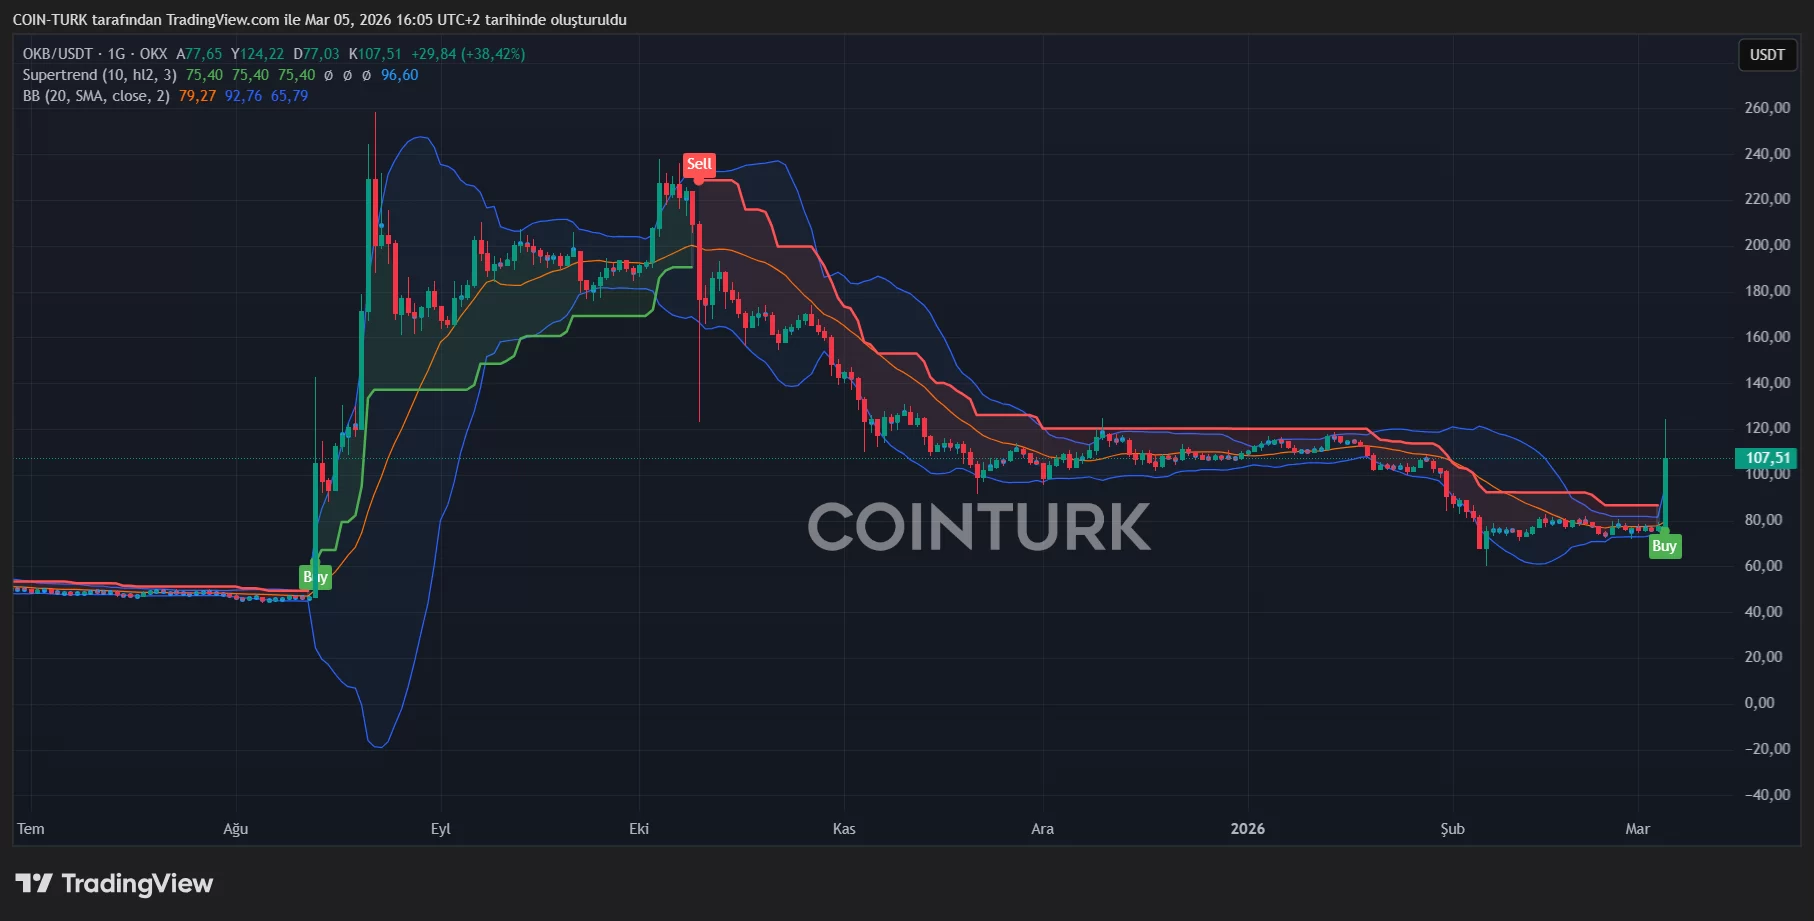This screenshot has width=1814, height=921.
Task: Click the Eki month label on the time axis
Action: [639, 829]
